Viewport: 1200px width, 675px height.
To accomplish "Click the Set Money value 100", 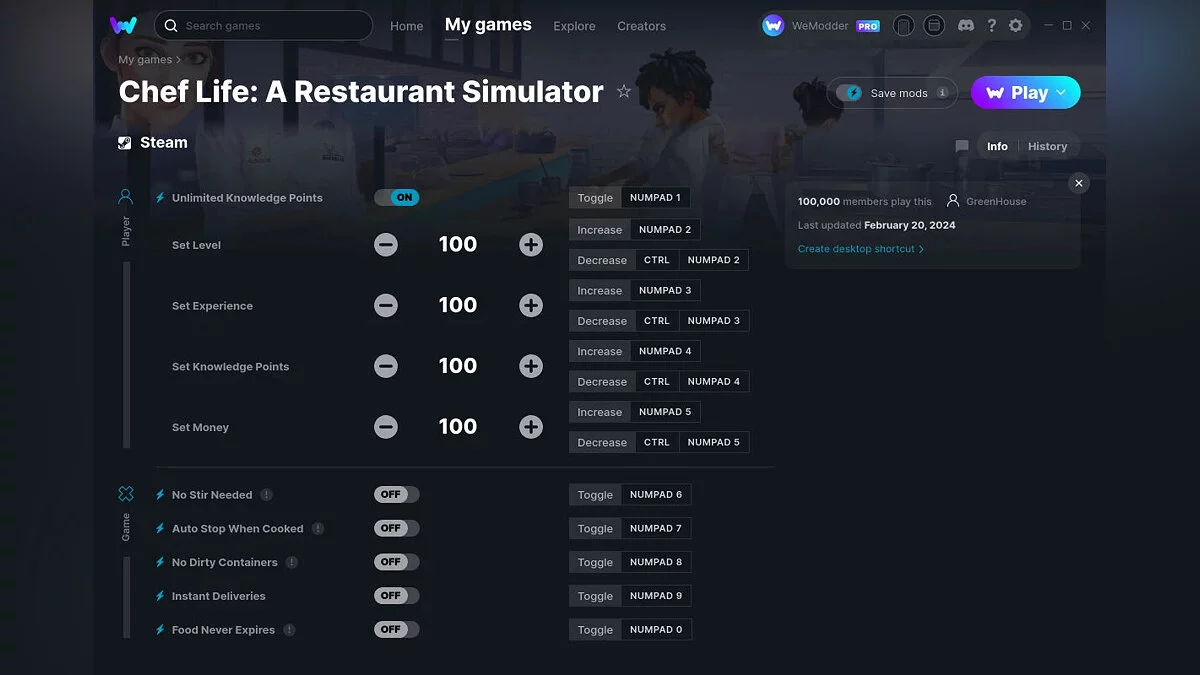I will coord(458,427).
